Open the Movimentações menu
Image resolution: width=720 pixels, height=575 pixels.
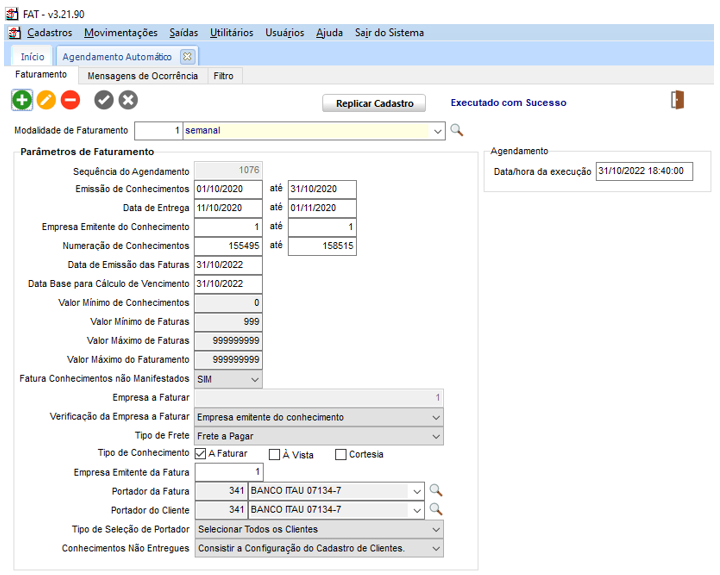120,33
